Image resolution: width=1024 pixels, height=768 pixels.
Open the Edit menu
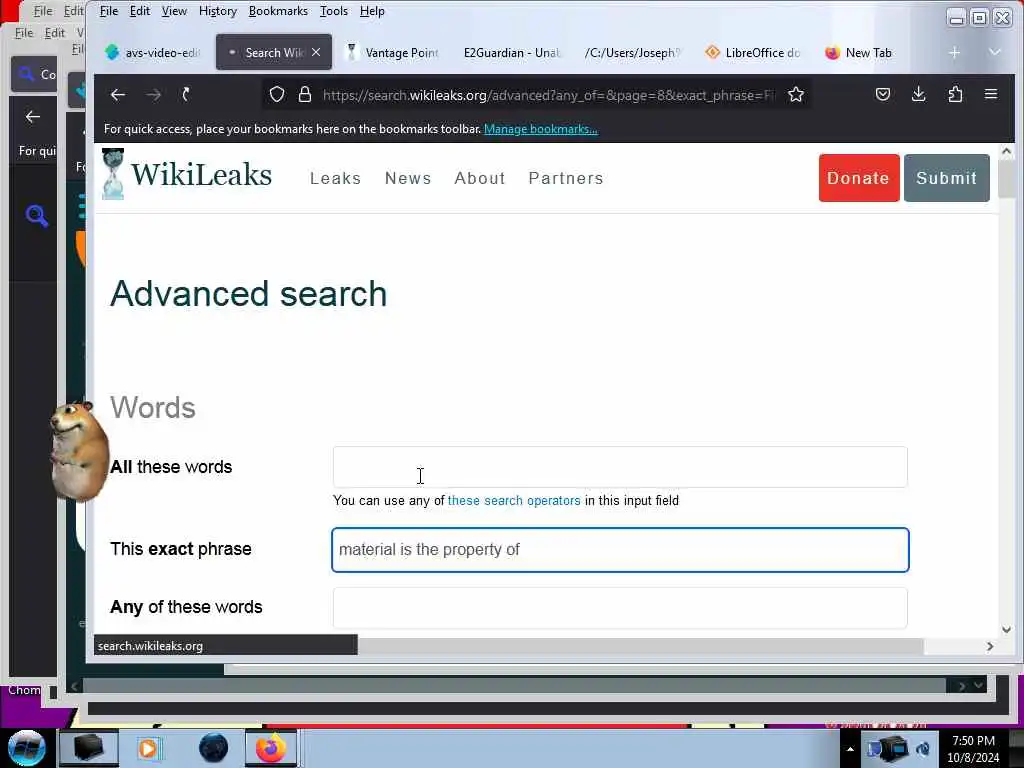point(140,11)
